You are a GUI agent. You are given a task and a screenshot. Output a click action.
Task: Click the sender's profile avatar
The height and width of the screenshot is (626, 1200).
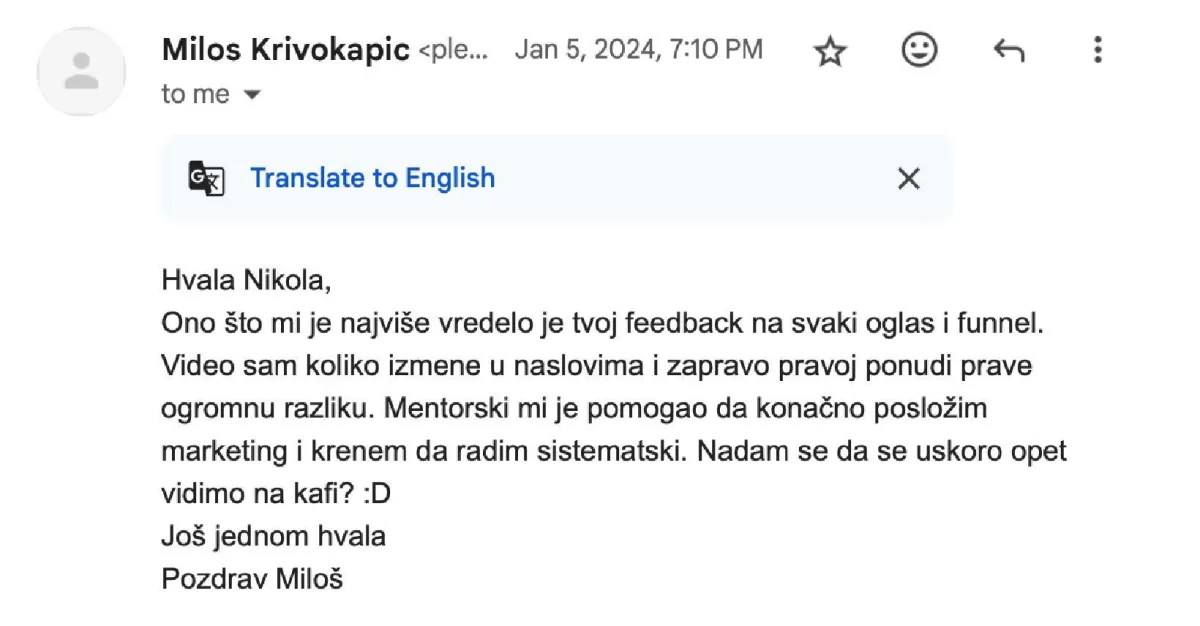tap(81, 71)
